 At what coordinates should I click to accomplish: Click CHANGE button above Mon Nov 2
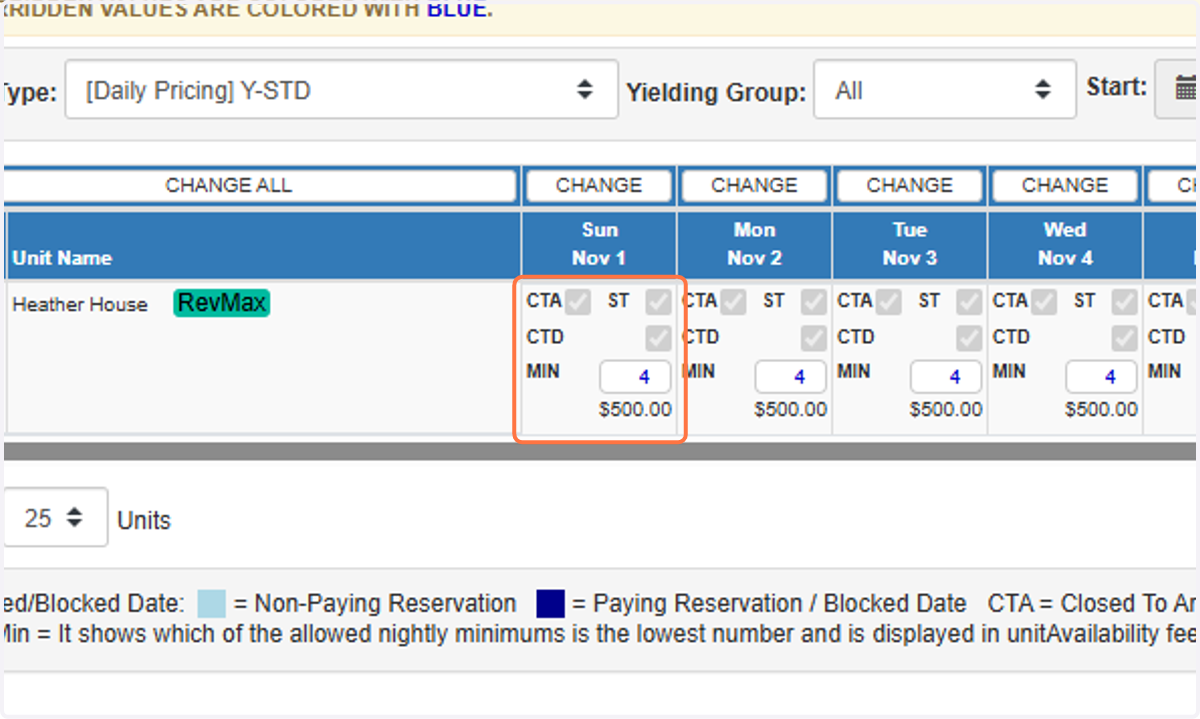point(754,185)
